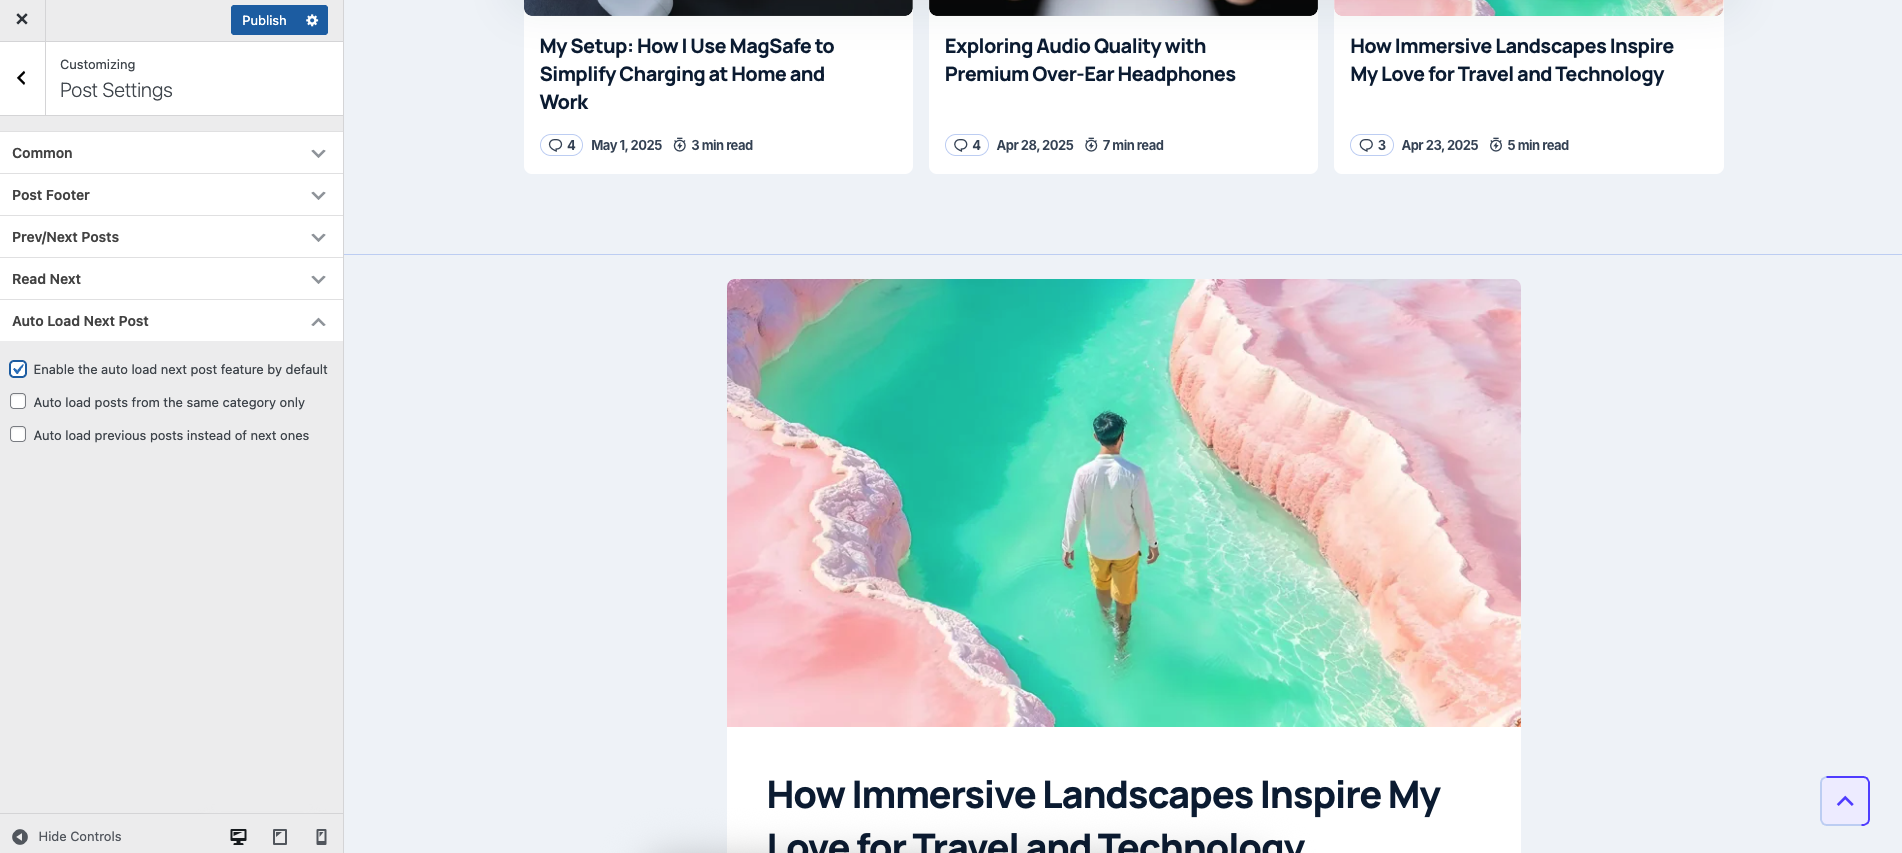Click clock icon beside 7 min read

pos(1091,145)
